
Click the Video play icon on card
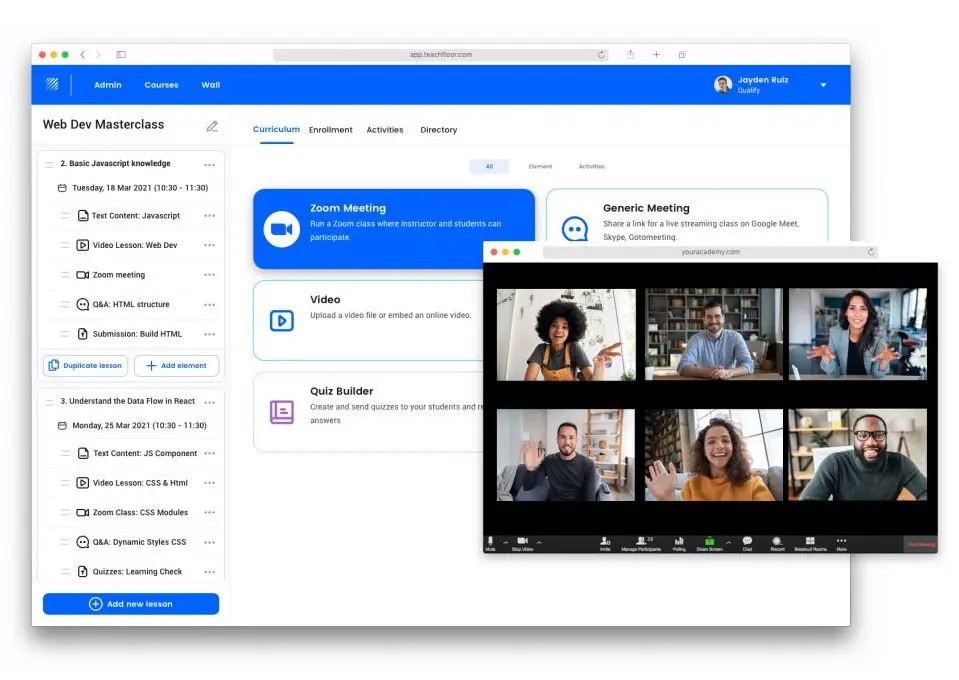coord(281,320)
